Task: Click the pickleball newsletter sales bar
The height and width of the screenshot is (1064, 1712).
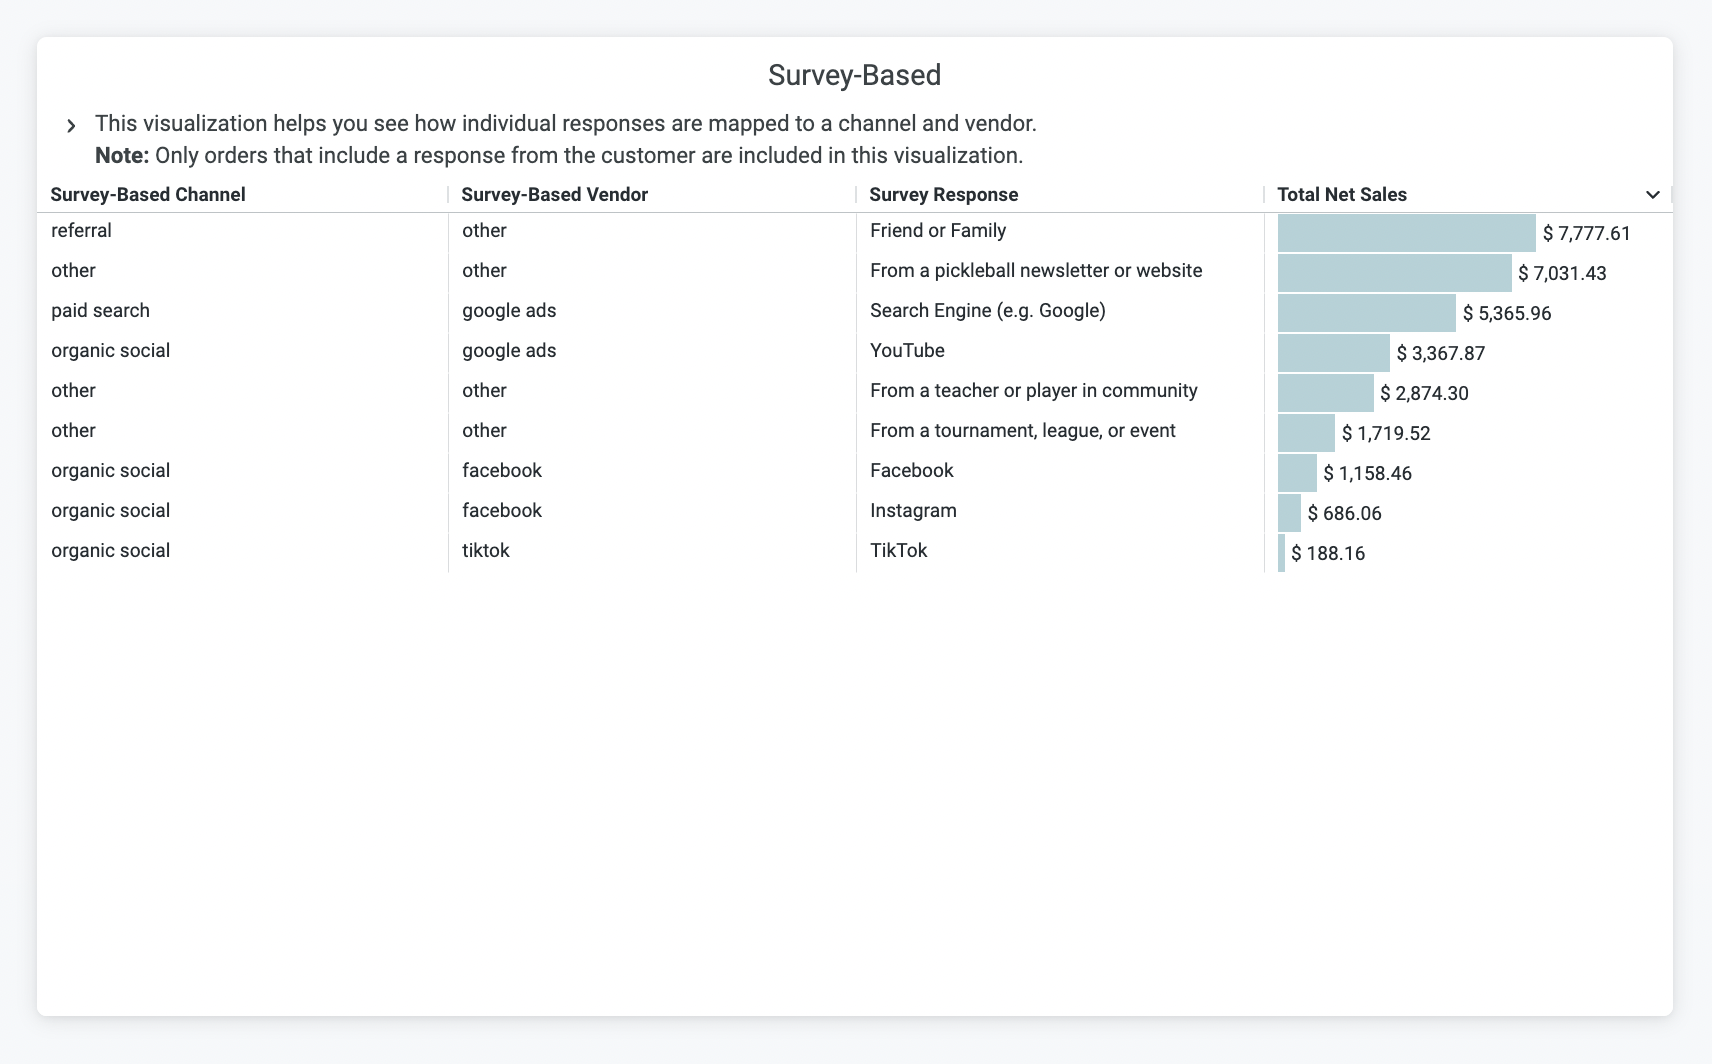Action: pyautogui.click(x=1394, y=273)
